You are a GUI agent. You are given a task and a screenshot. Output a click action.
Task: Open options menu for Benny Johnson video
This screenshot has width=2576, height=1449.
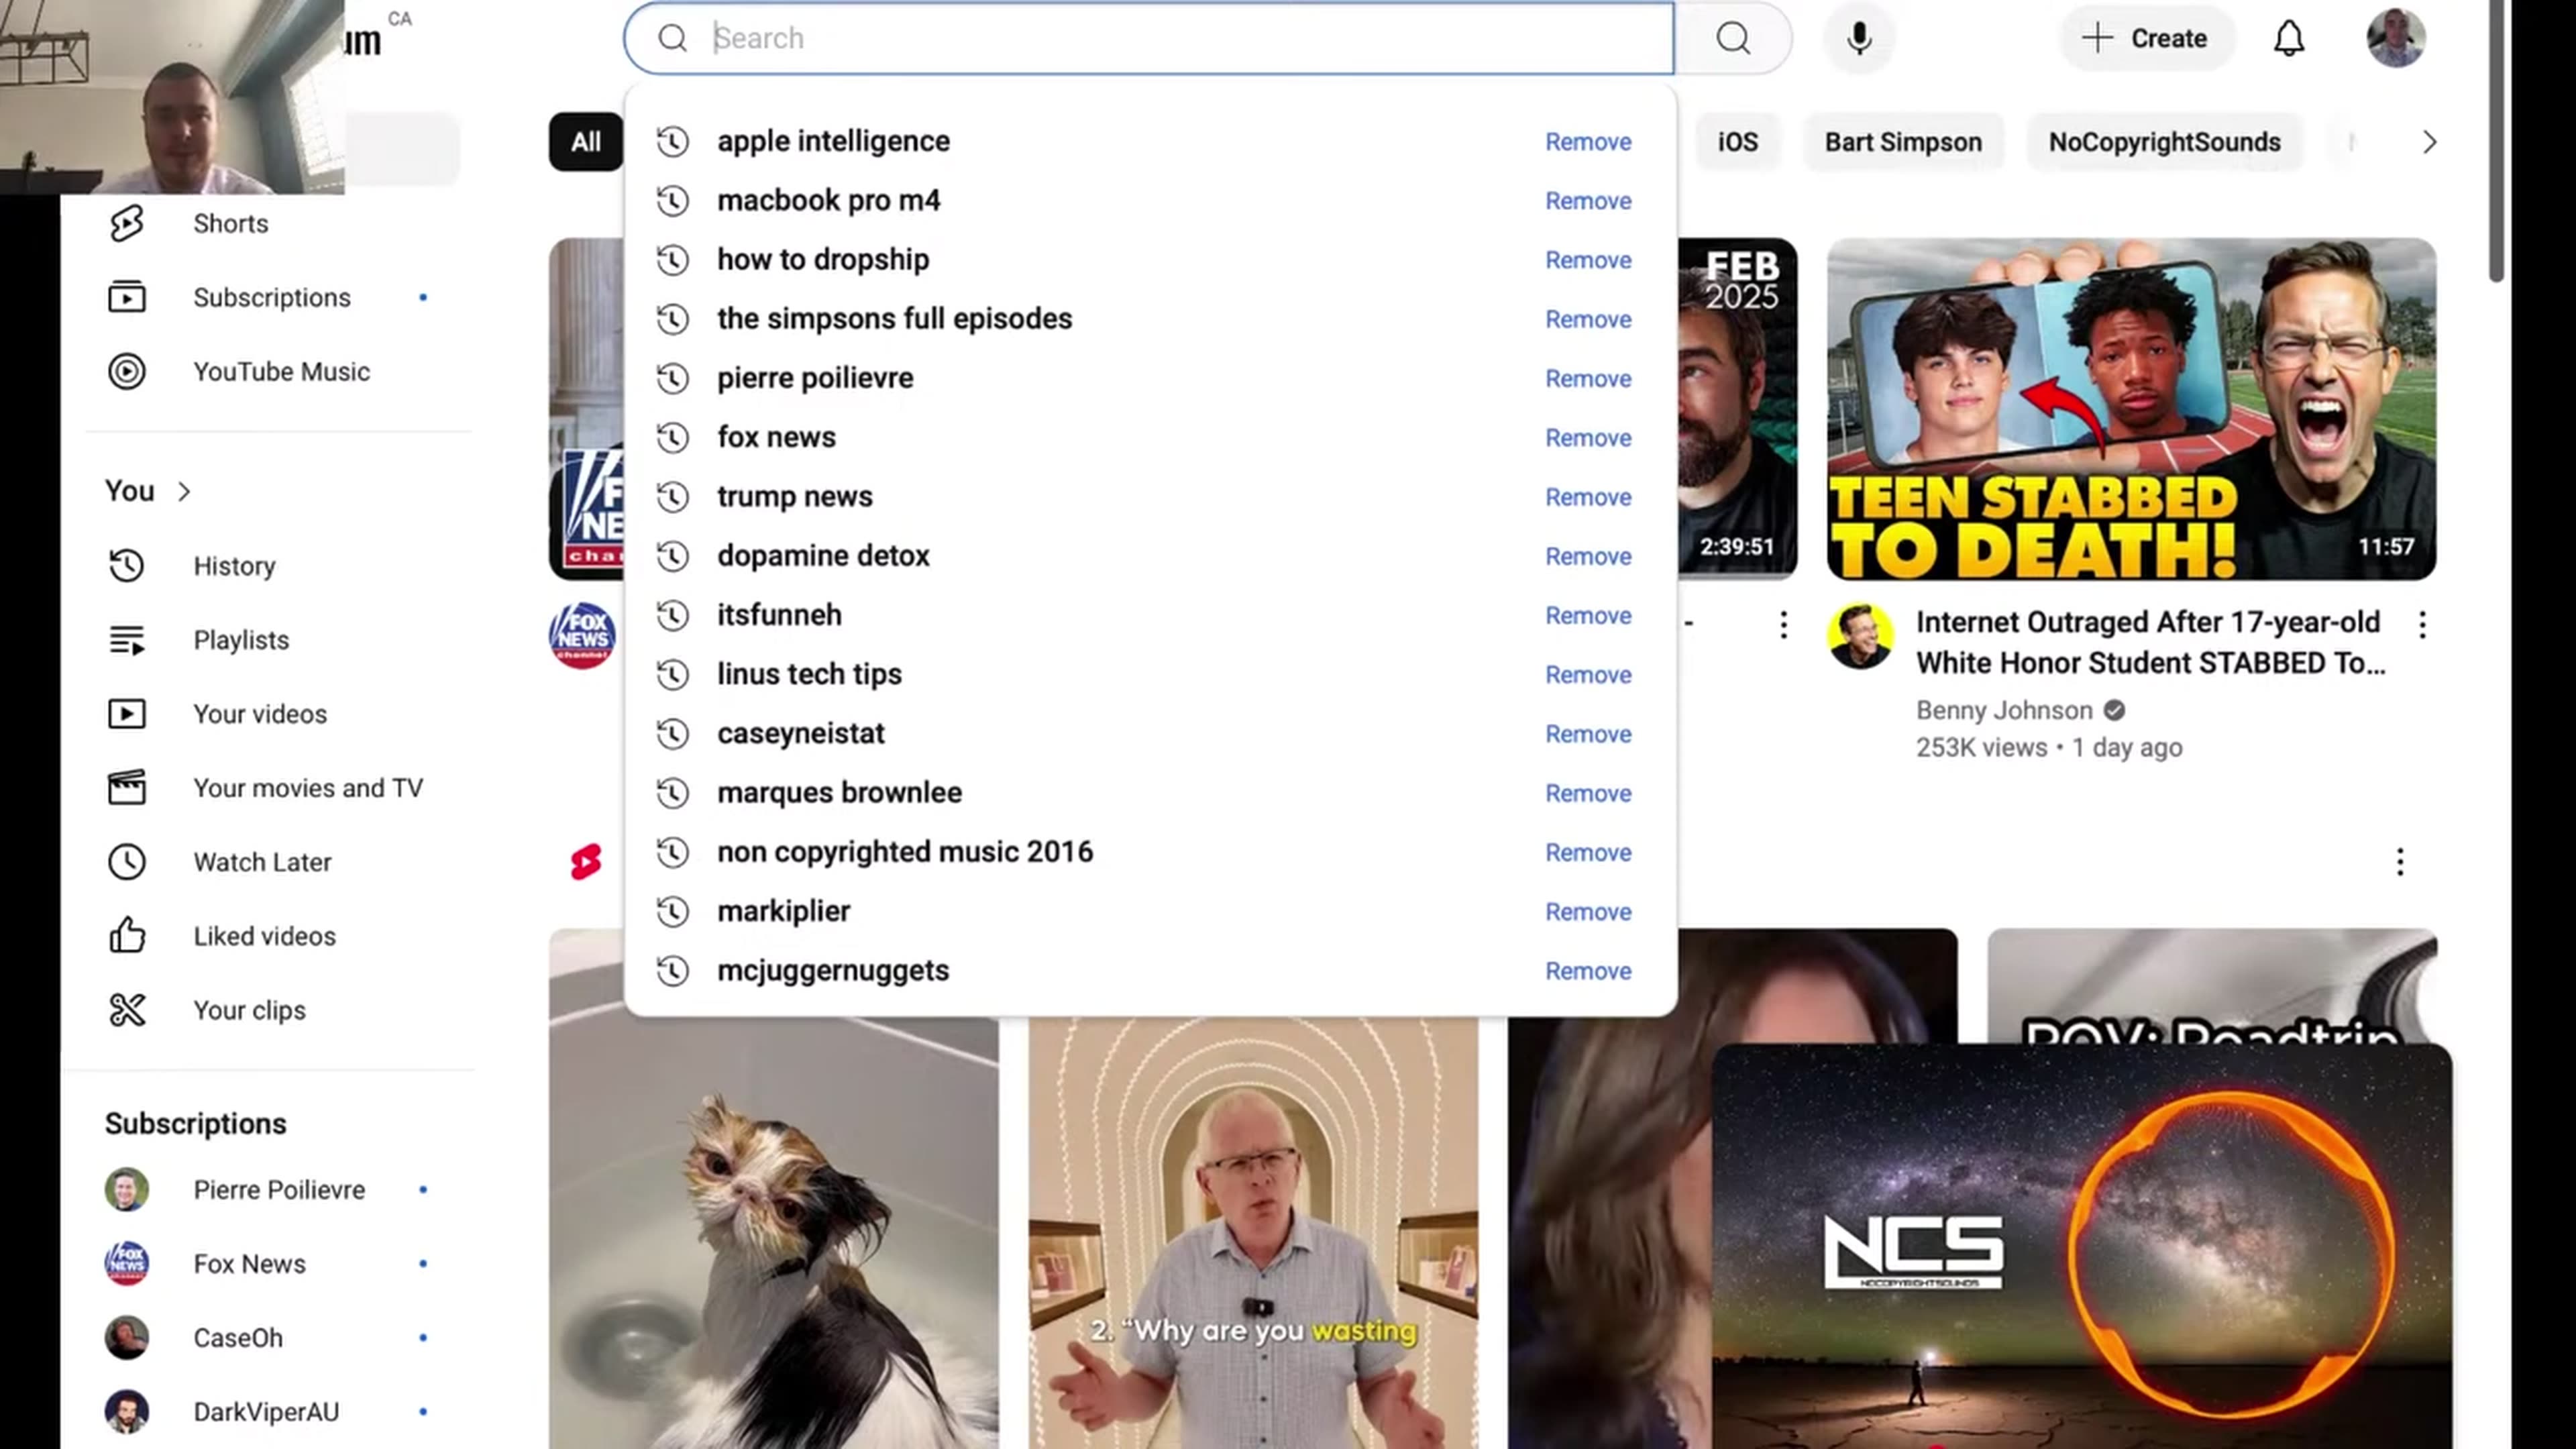coord(2421,626)
